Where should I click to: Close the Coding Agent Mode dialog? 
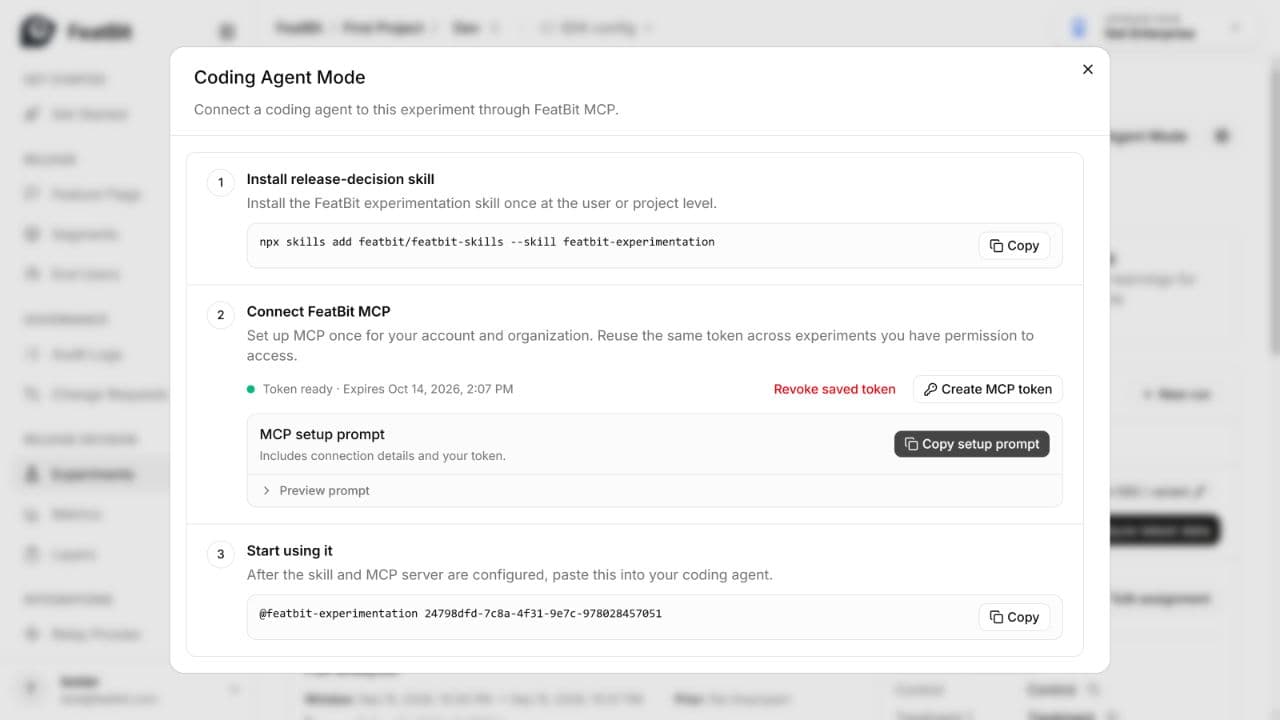(1088, 69)
